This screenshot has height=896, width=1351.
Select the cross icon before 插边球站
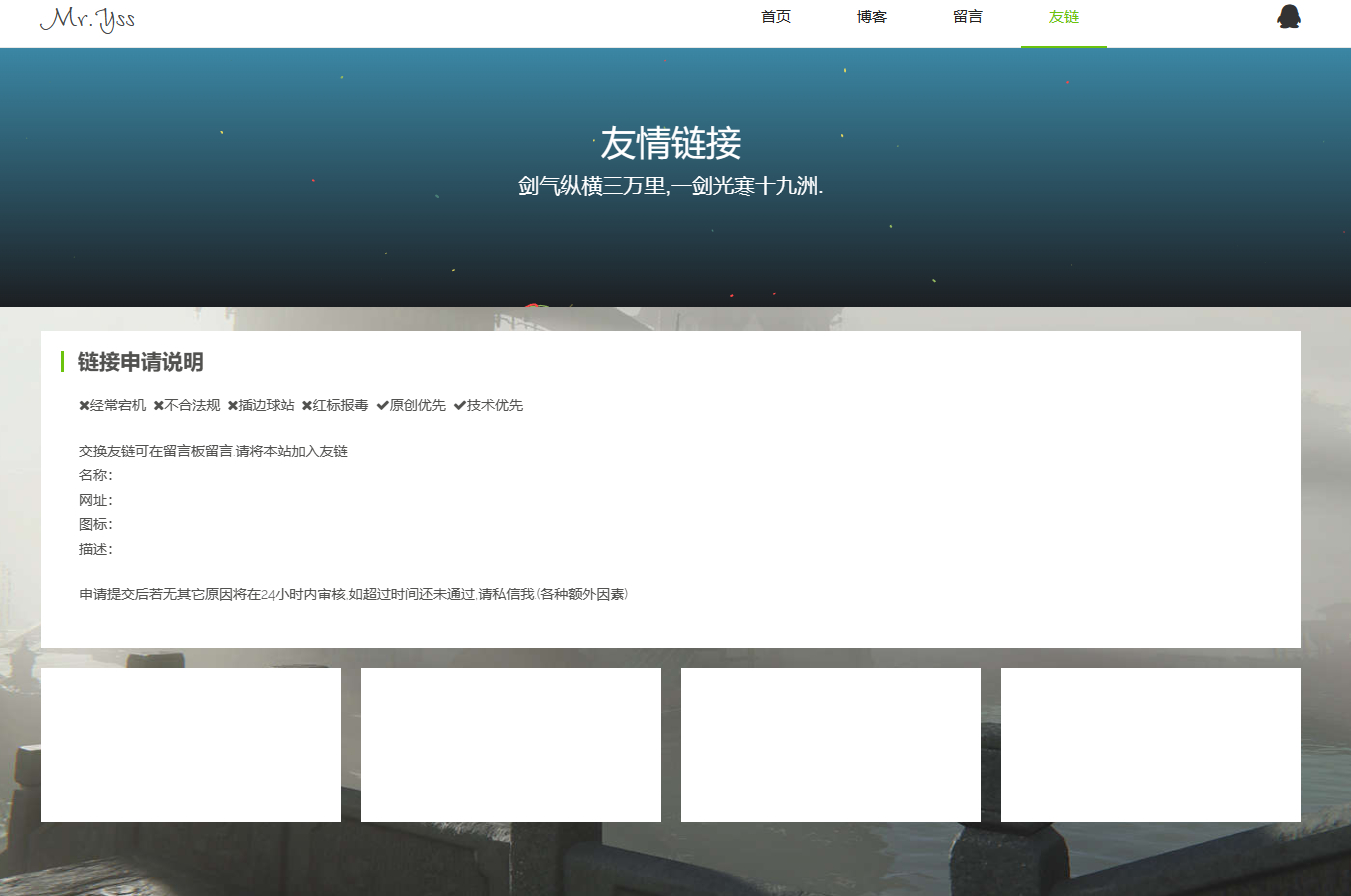tap(232, 406)
